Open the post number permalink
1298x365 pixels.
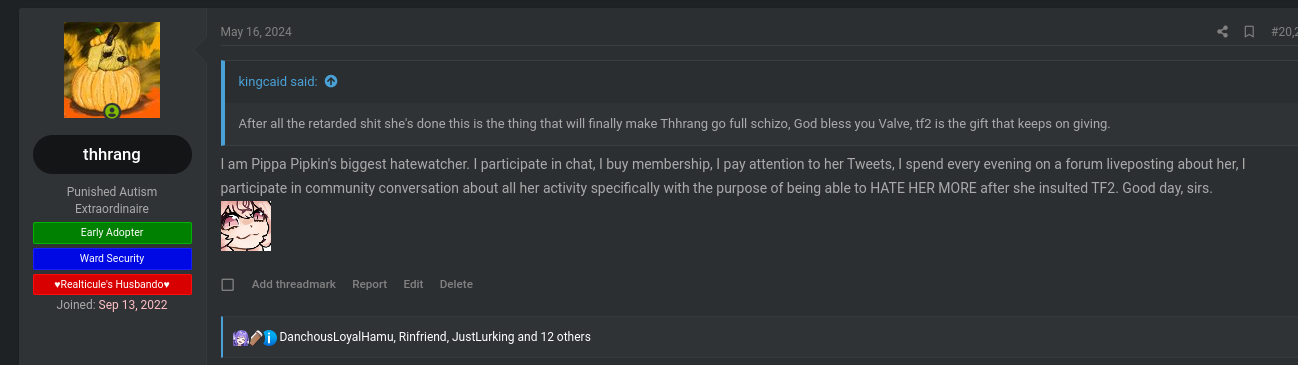(1284, 32)
